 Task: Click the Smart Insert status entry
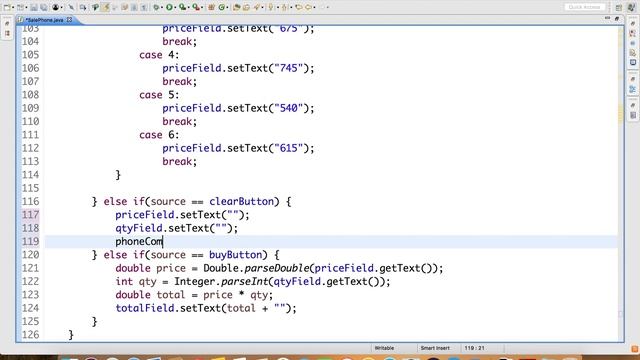[x=435, y=348]
